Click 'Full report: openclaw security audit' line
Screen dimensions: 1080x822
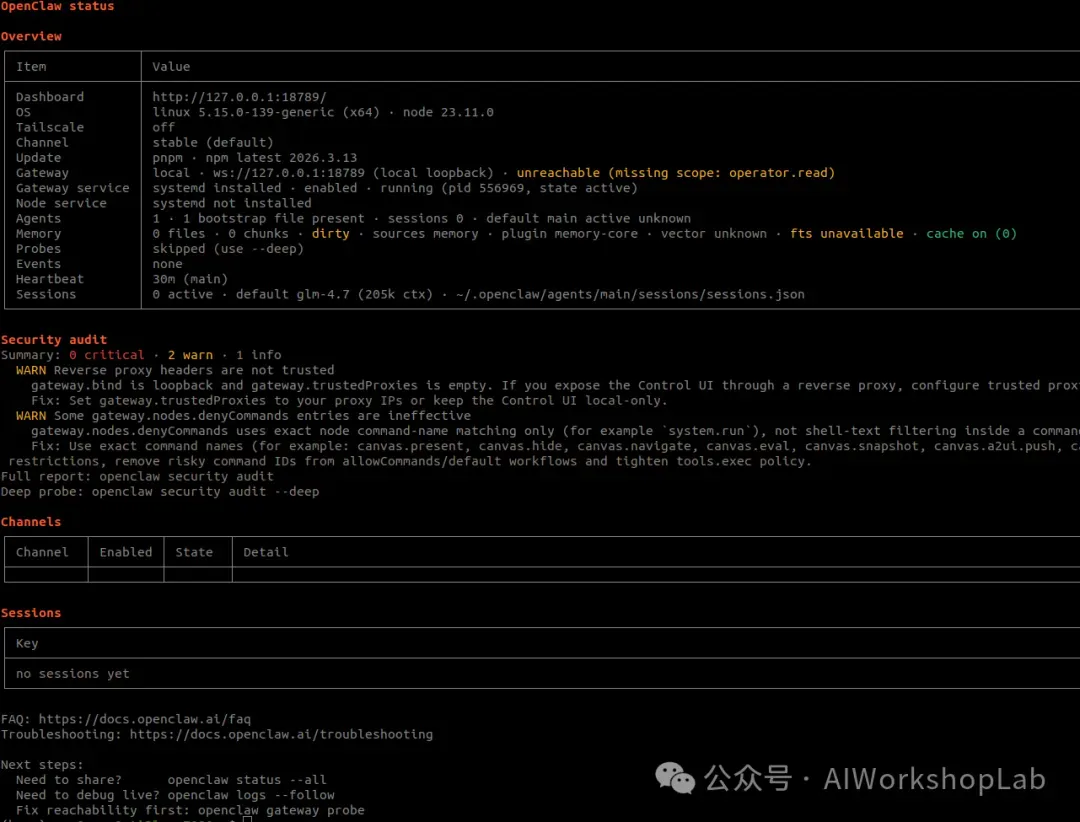click(x=137, y=476)
